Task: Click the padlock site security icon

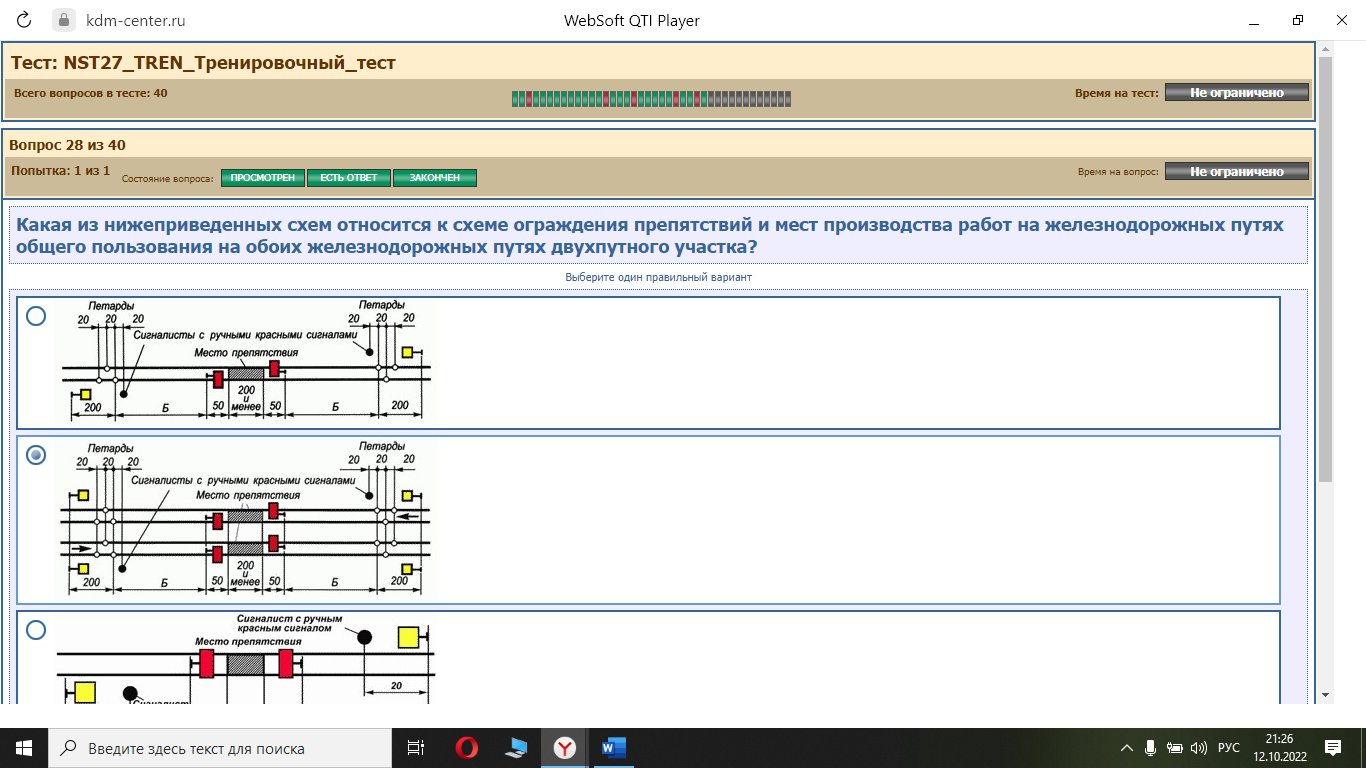Action: coord(62,20)
